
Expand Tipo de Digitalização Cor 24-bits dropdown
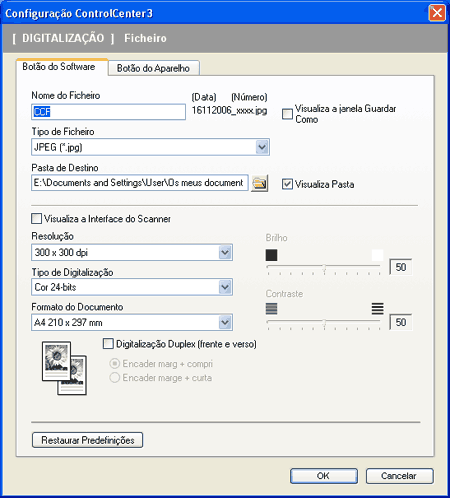point(225,287)
